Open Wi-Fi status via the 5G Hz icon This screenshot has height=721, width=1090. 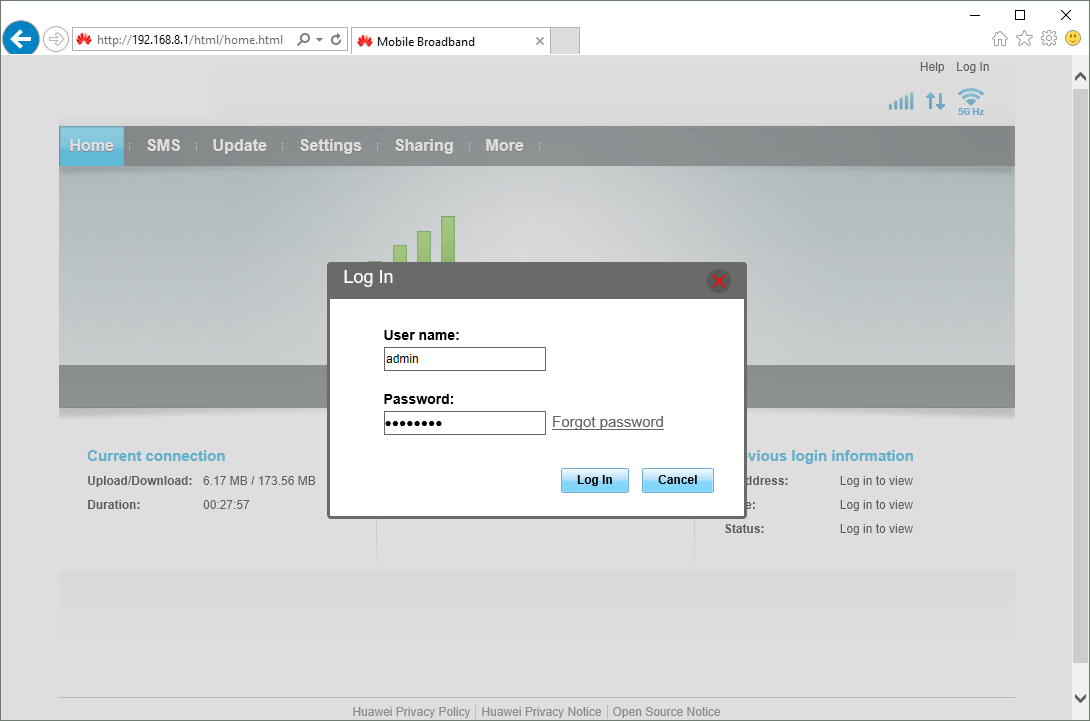(x=969, y=100)
